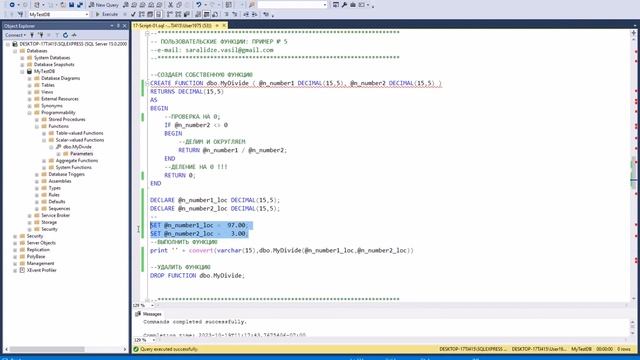
Task: Click the Object Explorer Refresh icon
Action: [65, 35]
